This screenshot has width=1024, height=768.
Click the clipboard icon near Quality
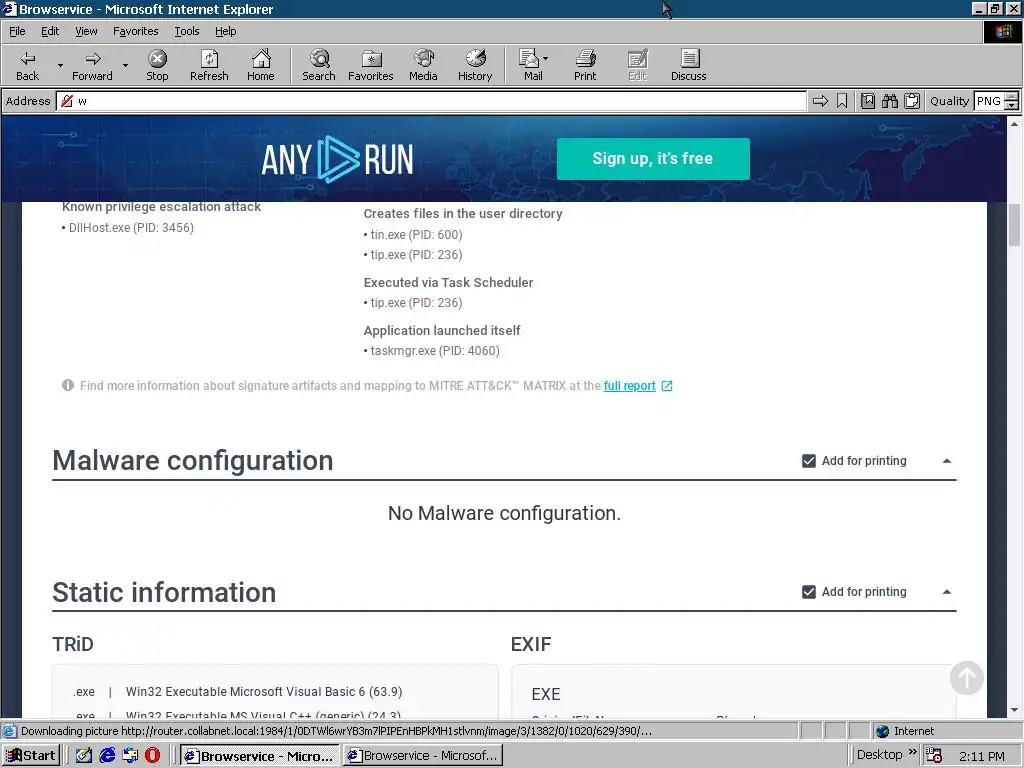coord(912,101)
